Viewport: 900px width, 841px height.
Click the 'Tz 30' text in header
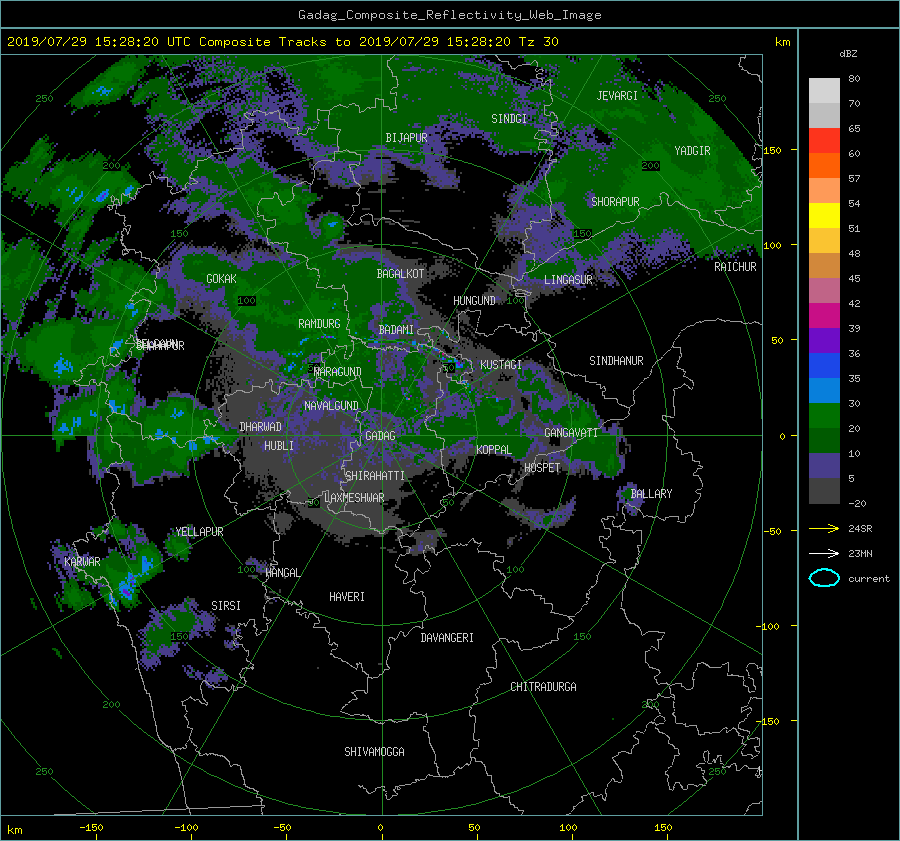point(538,42)
